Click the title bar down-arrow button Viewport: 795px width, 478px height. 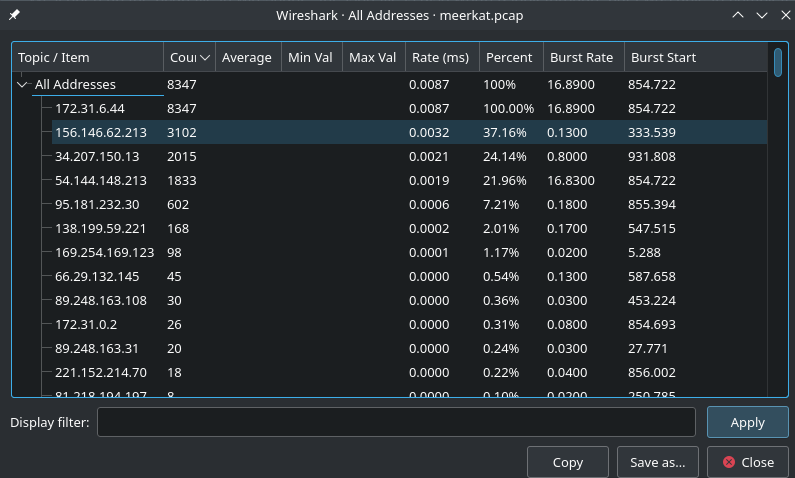(x=762, y=15)
